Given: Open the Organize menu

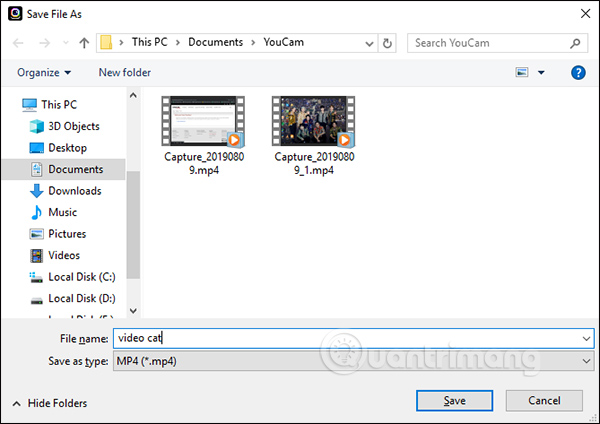Looking at the screenshot, I should tap(44, 72).
